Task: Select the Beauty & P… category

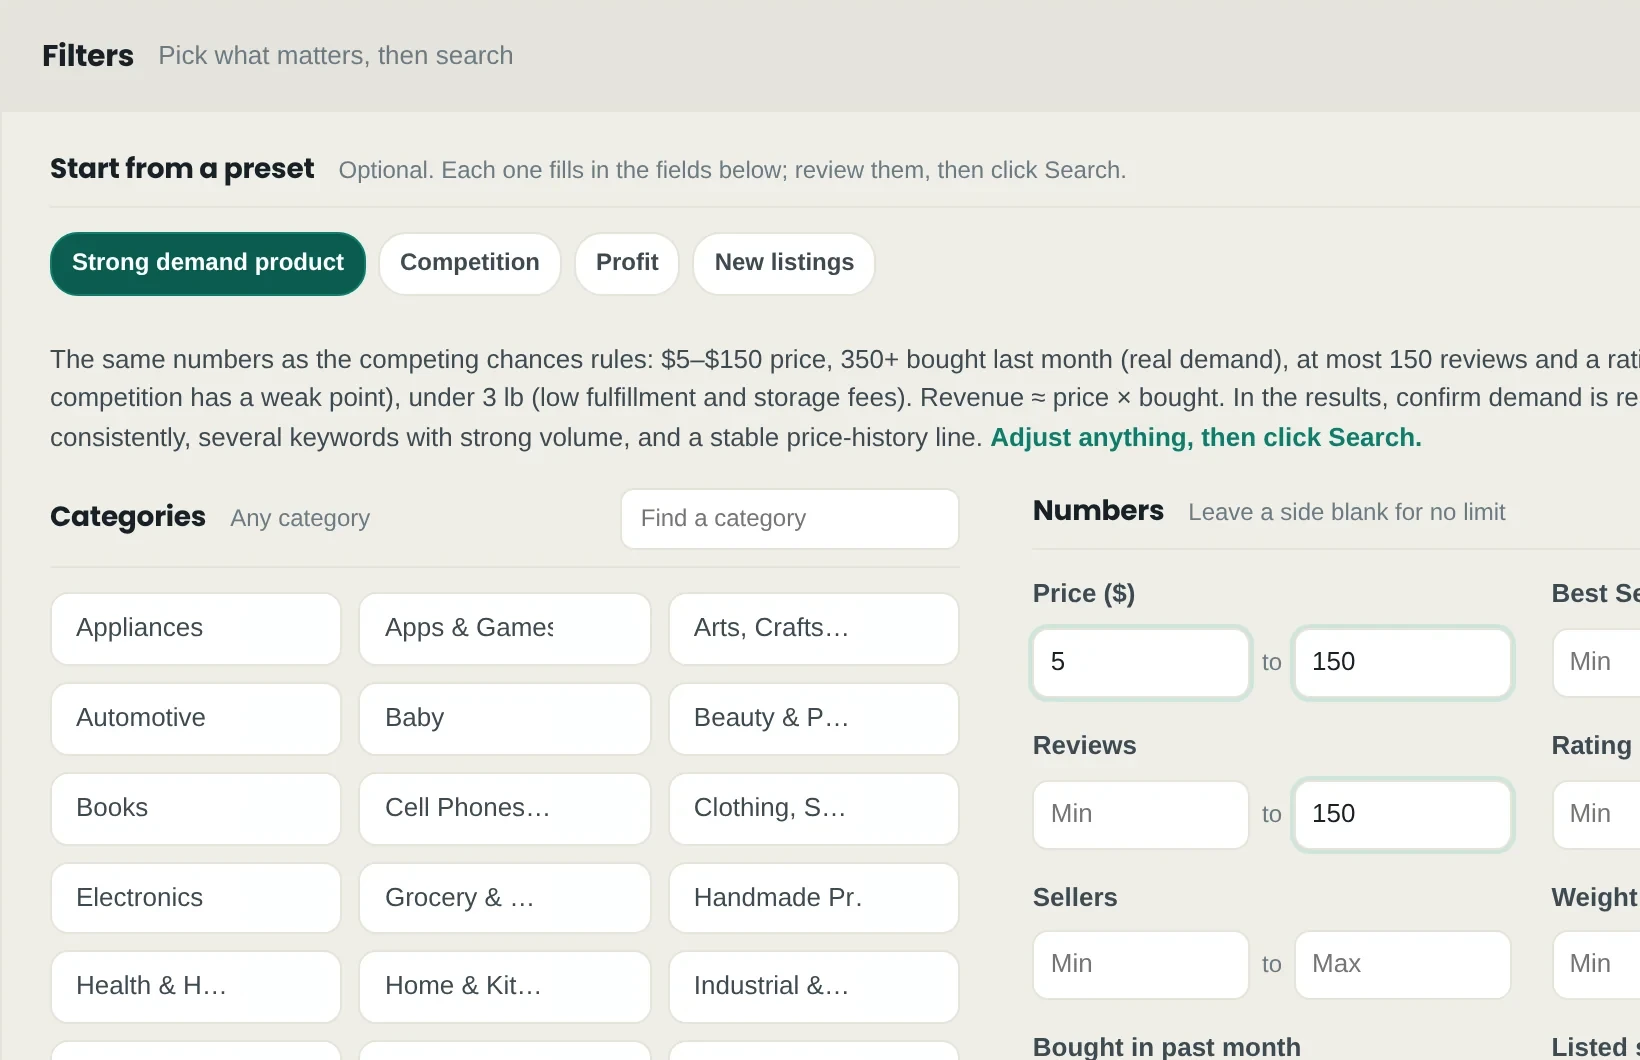Action: point(814,719)
